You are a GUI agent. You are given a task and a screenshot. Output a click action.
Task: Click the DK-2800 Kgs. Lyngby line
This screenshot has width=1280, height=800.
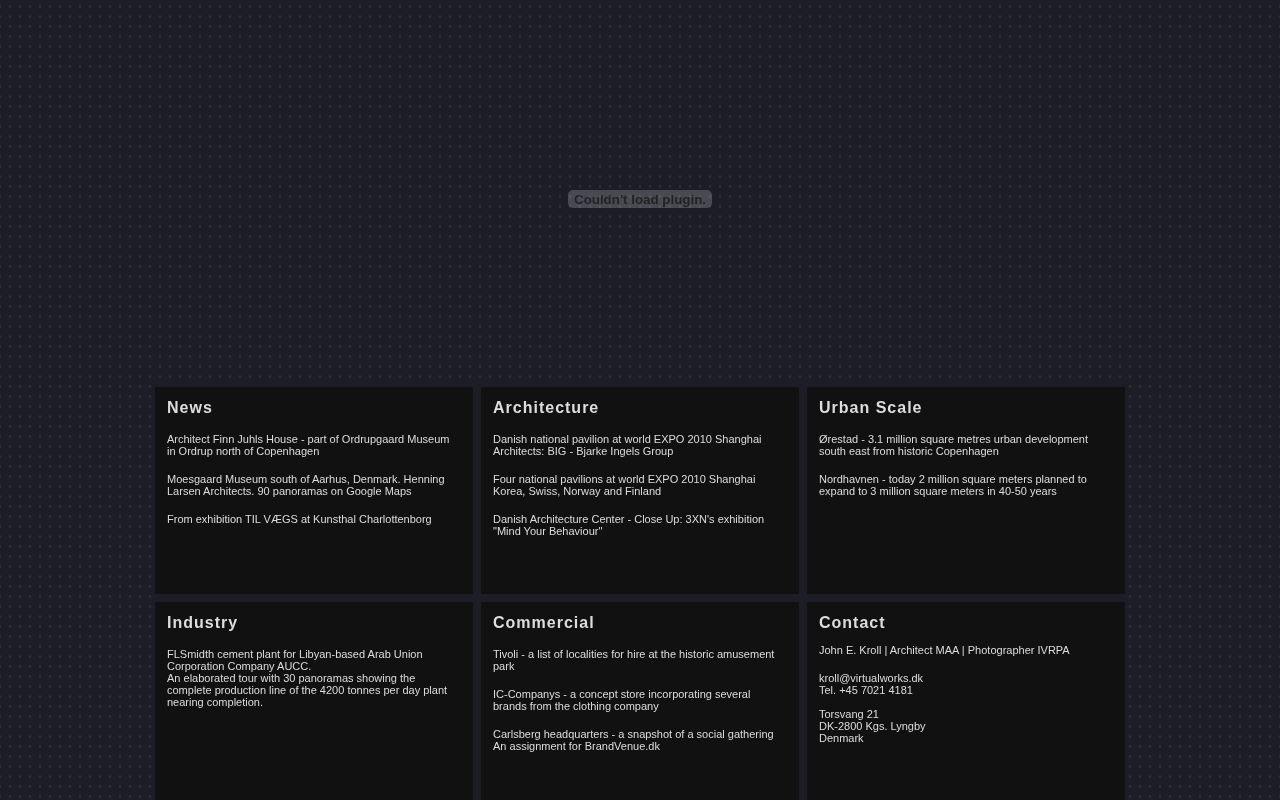coord(872,726)
